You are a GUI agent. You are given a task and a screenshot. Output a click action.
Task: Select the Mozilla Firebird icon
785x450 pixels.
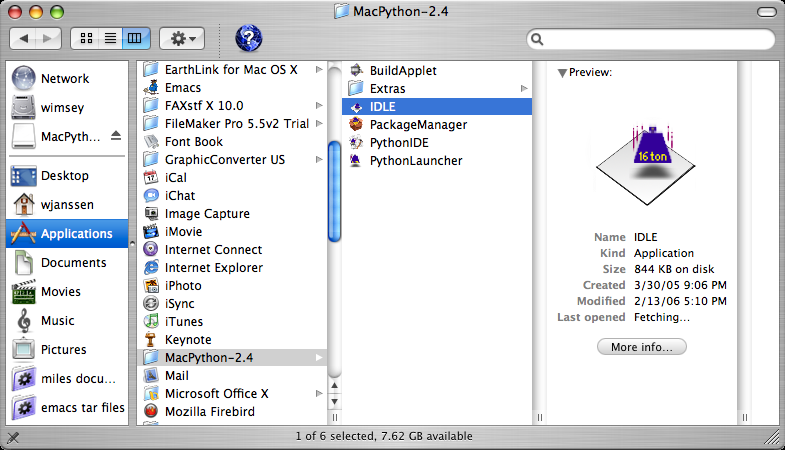click(151, 412)
